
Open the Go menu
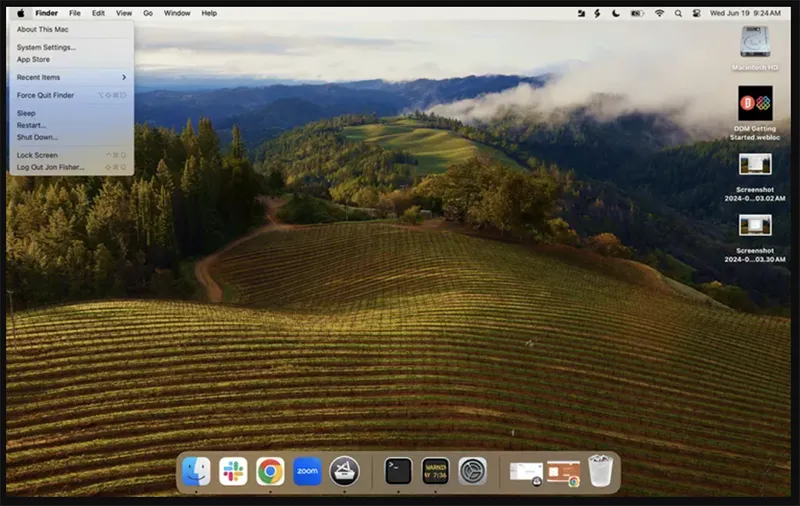pyautogui.click(x=148, y=13)
